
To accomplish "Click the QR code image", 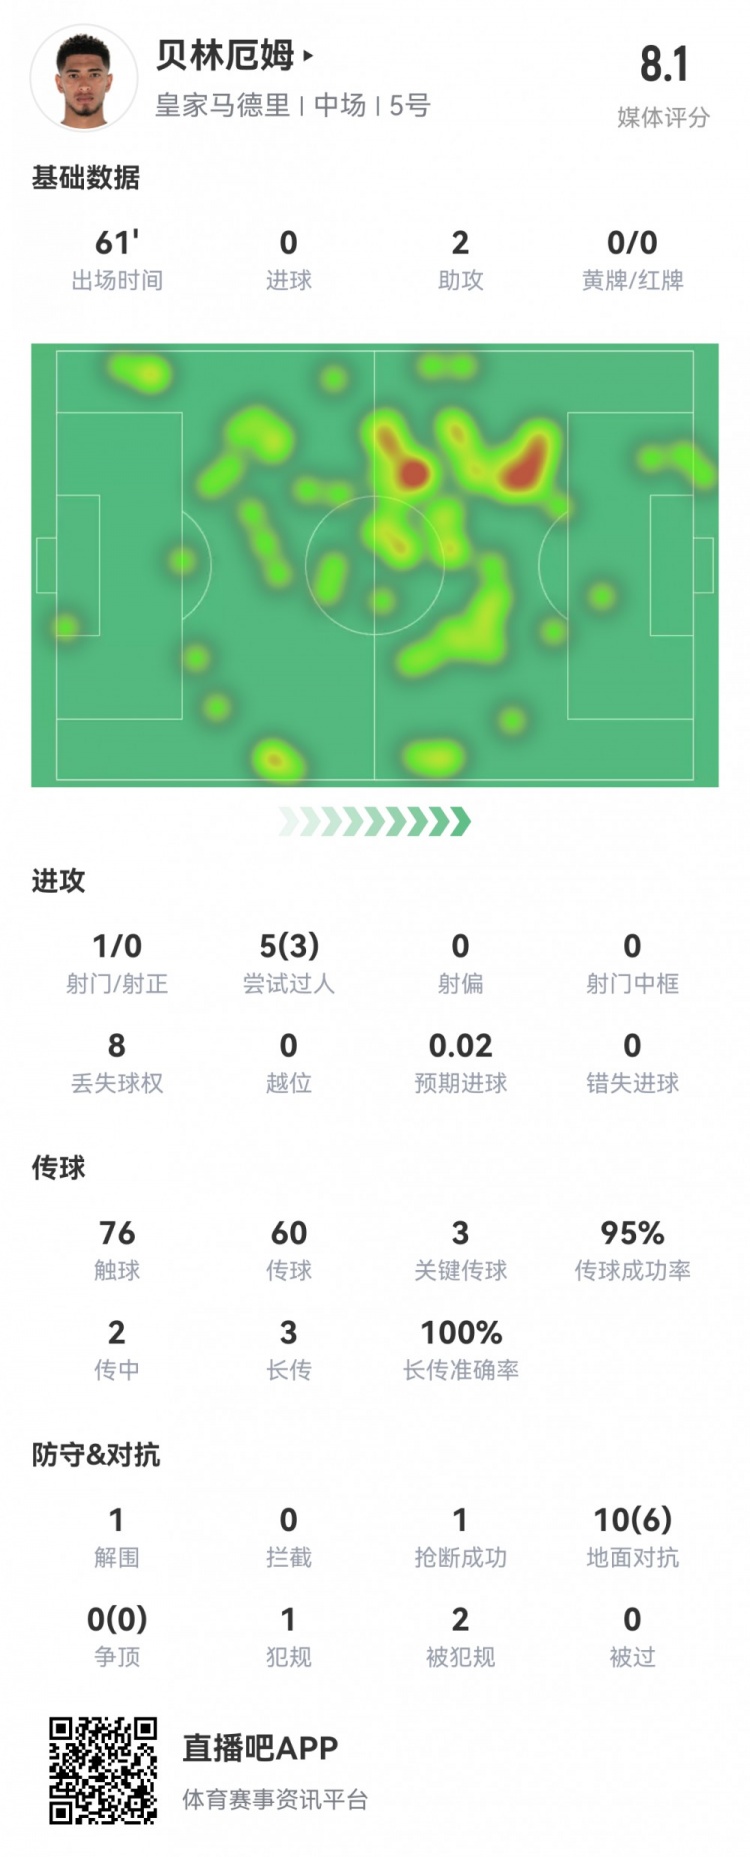I will coord(103,1770).
